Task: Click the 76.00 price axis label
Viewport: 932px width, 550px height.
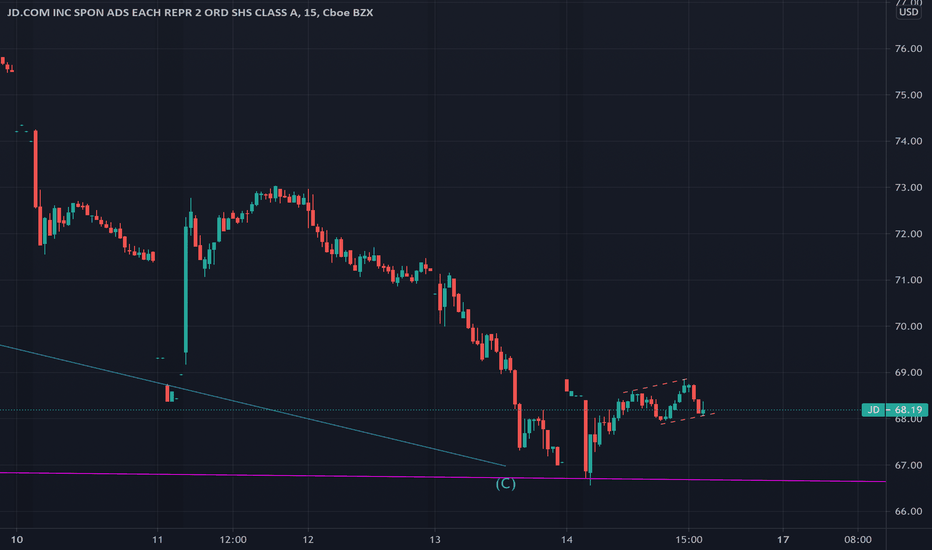Action: pos(908,49)
